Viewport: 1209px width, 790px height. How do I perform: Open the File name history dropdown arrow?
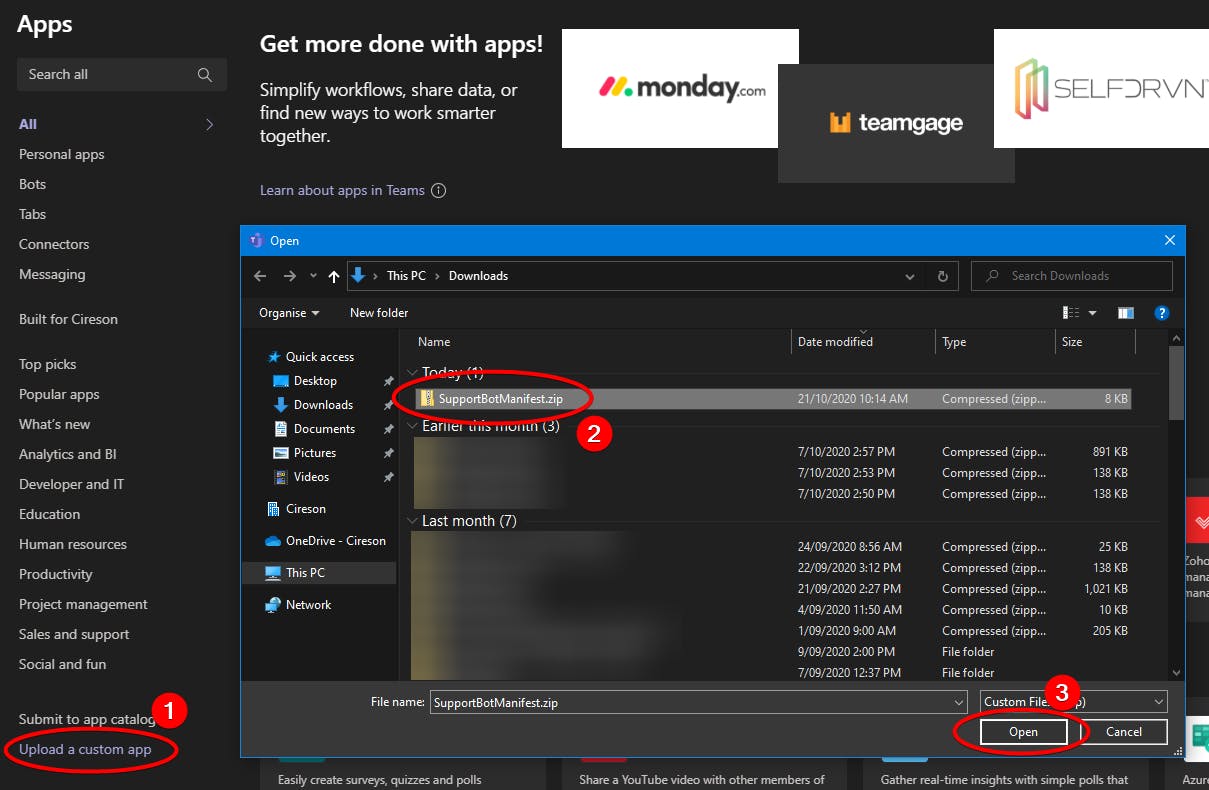[959, 702]
